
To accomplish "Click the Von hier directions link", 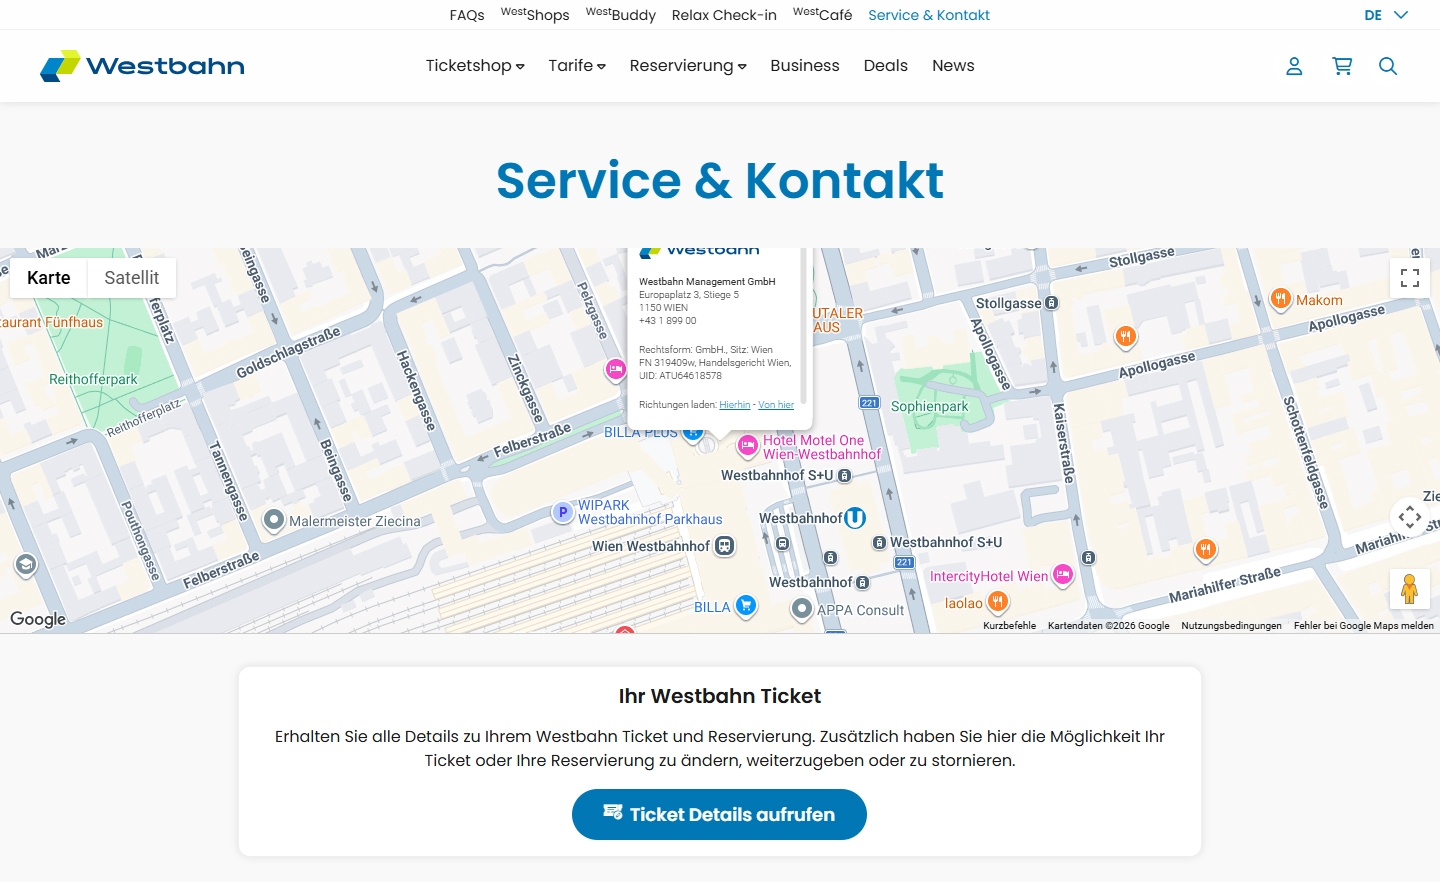I will [x=776, y=405].
